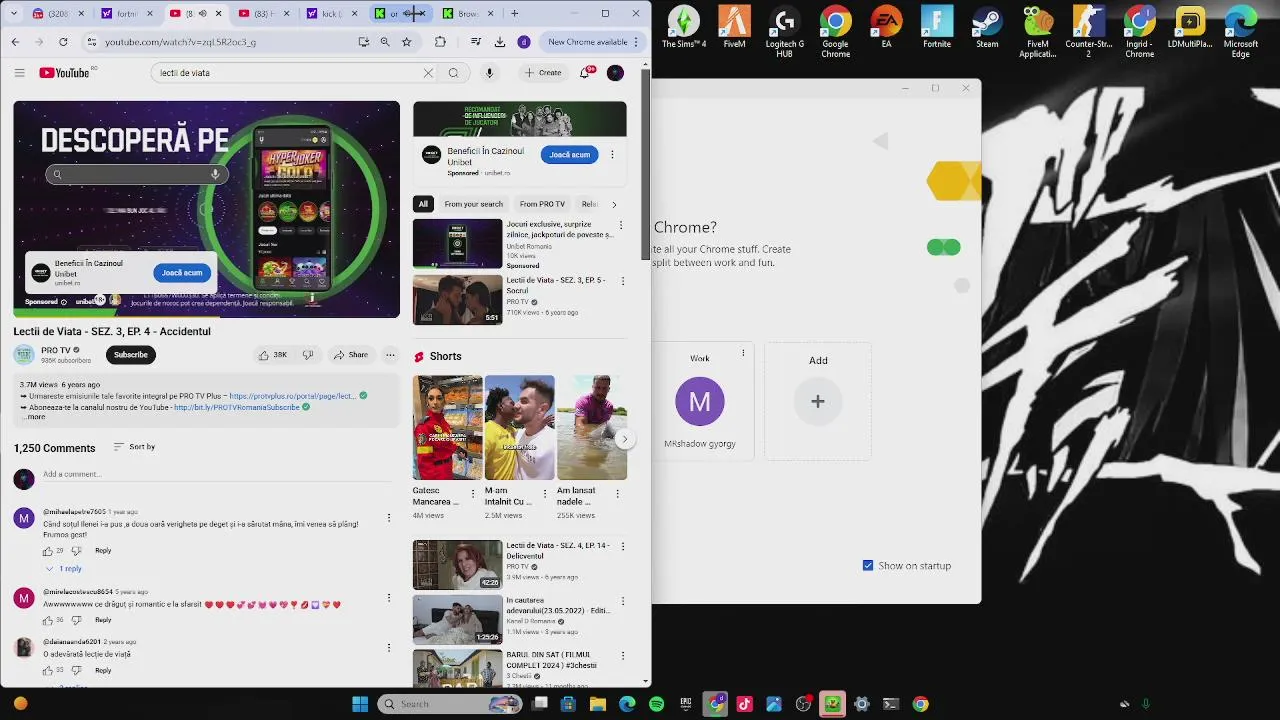The height and width of the screenshot is (720, 1280).
Task: Open the Chrome profile avatar
Action: (x=523, y=42)
